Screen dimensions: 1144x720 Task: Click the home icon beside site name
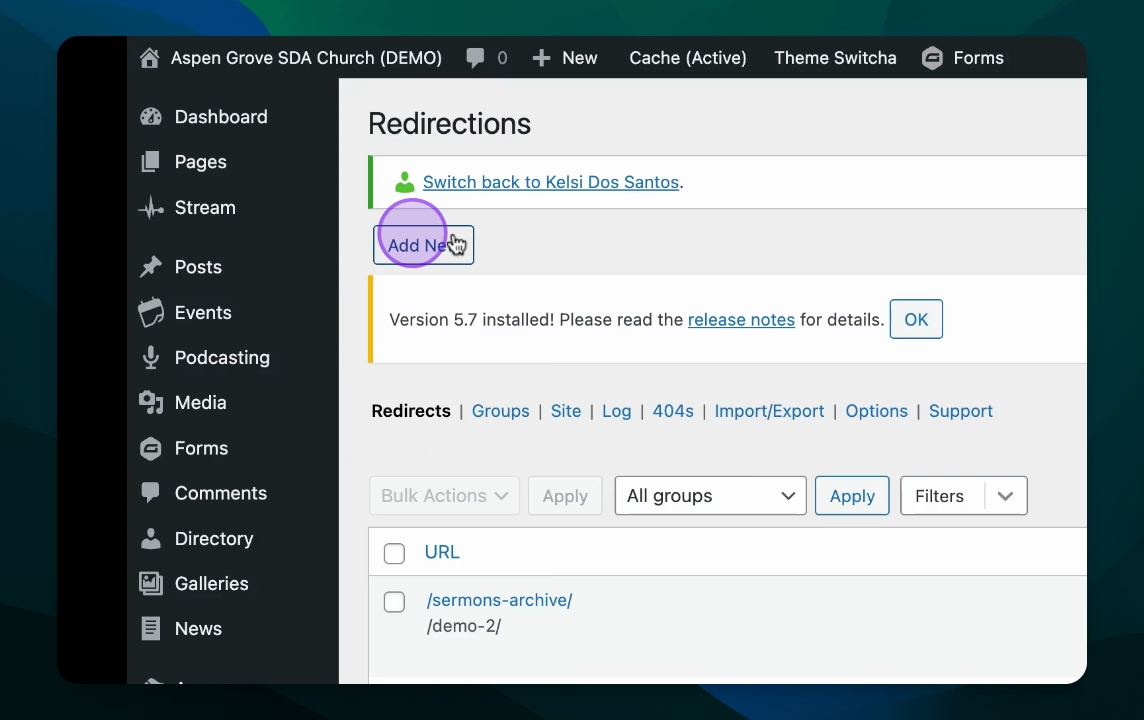click(x=150, y=58)
